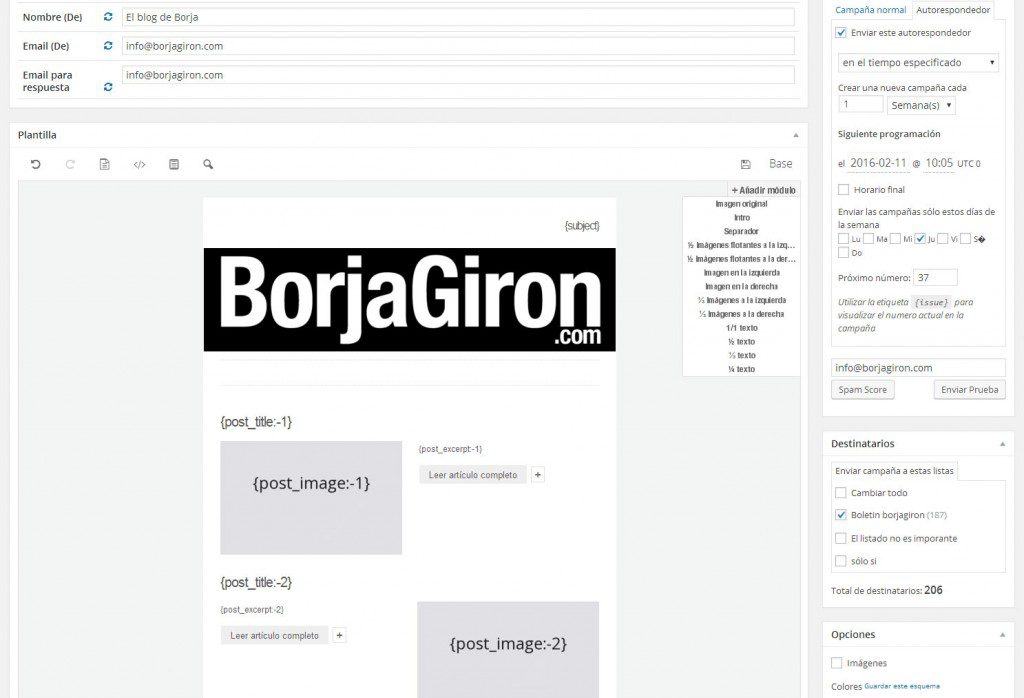Check the Do weekday box
The width and height of the screenshot is (1024, 698).
click(x=844, y=253)
